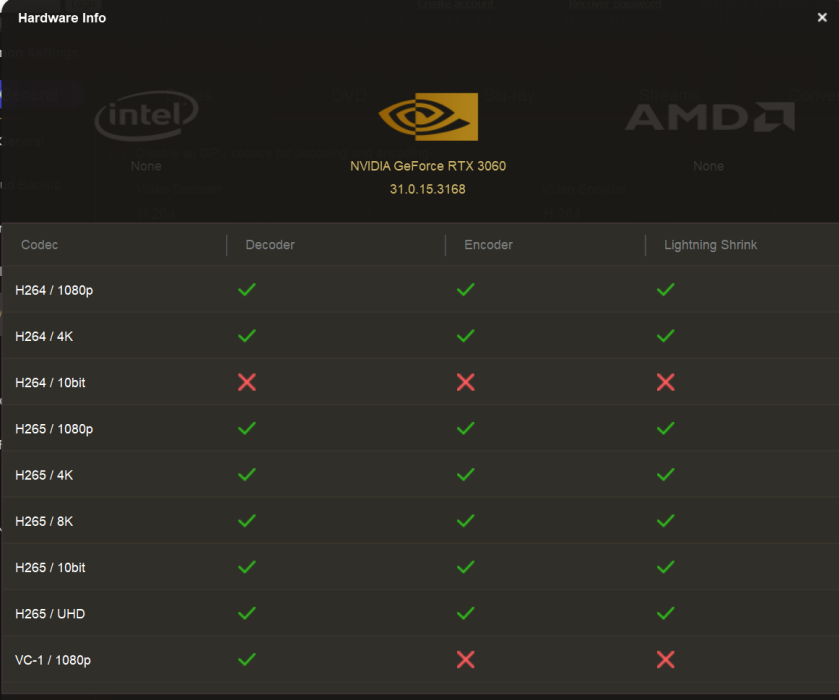Viewport: 839px width, 700px height.
Task: Click the Decoder column header
Action: point(270,245)
